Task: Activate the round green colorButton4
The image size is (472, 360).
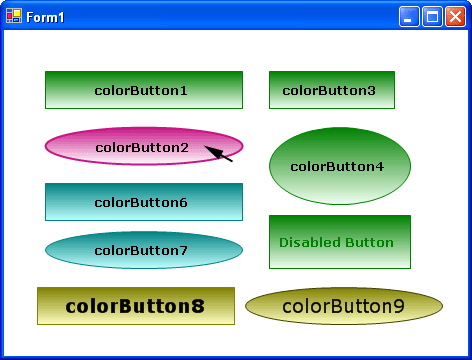Action: (340, 166)
